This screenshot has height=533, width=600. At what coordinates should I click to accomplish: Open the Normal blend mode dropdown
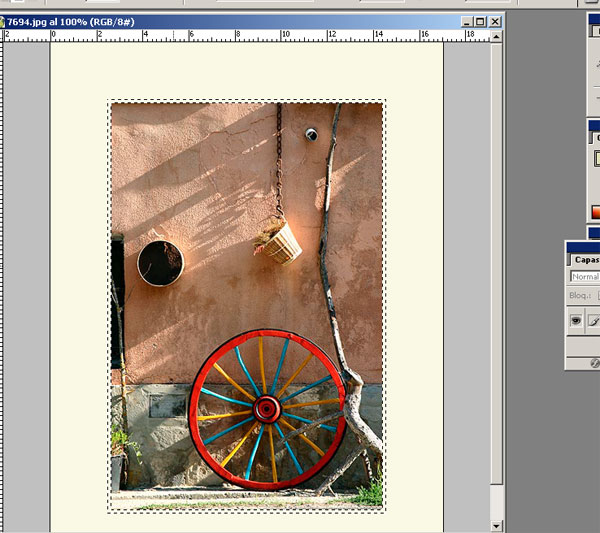[585, 276]
